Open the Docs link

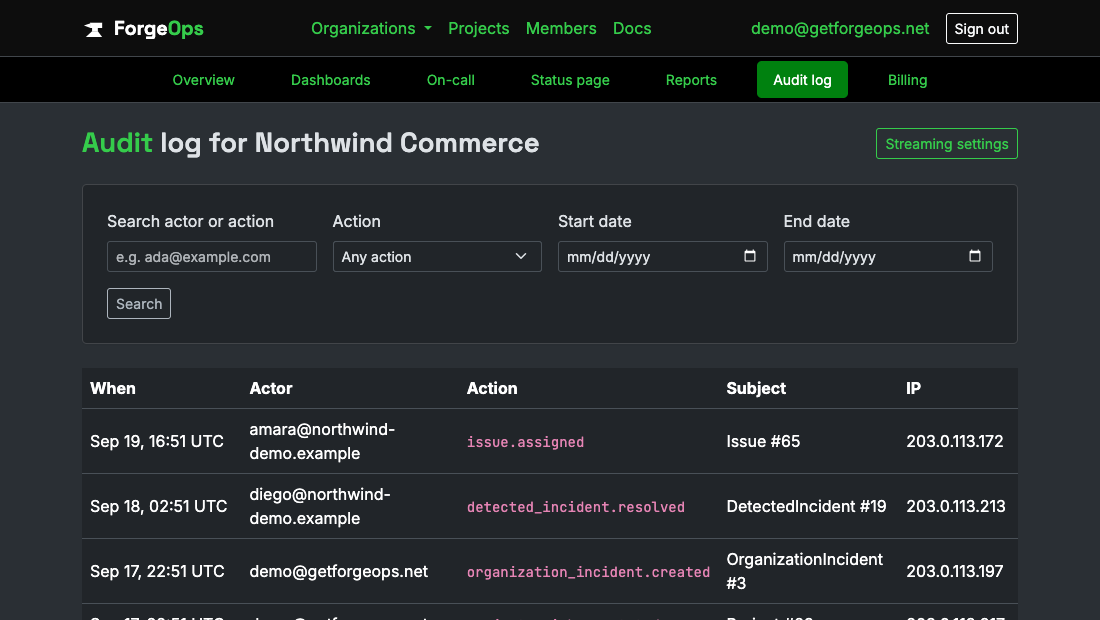pyautogui.click(x=632, y=29)
